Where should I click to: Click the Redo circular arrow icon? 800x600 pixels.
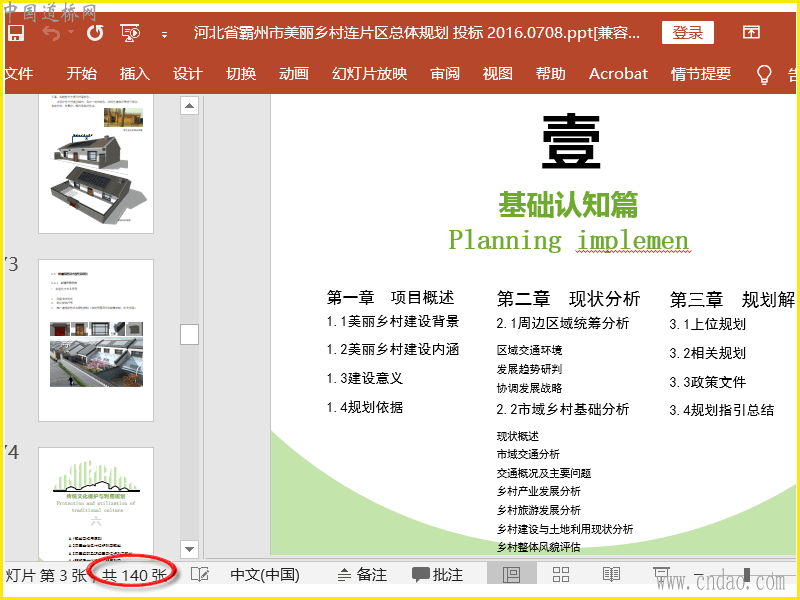95,33
